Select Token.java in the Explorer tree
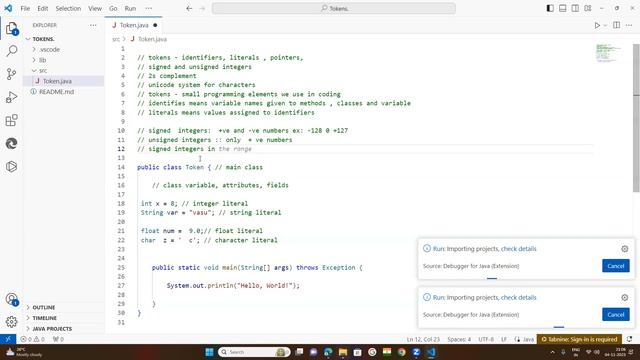640x360 pixels. click(x=57, y=81)
